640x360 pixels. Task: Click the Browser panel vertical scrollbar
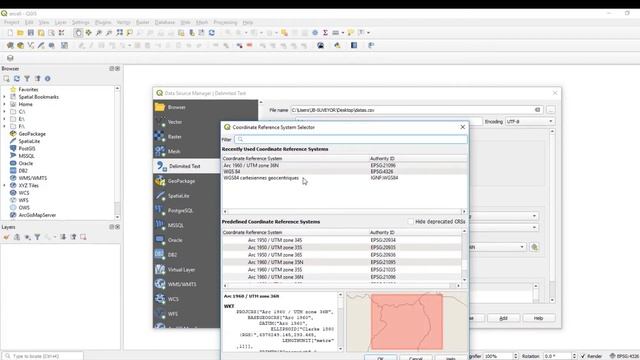(x=117, y=153)
